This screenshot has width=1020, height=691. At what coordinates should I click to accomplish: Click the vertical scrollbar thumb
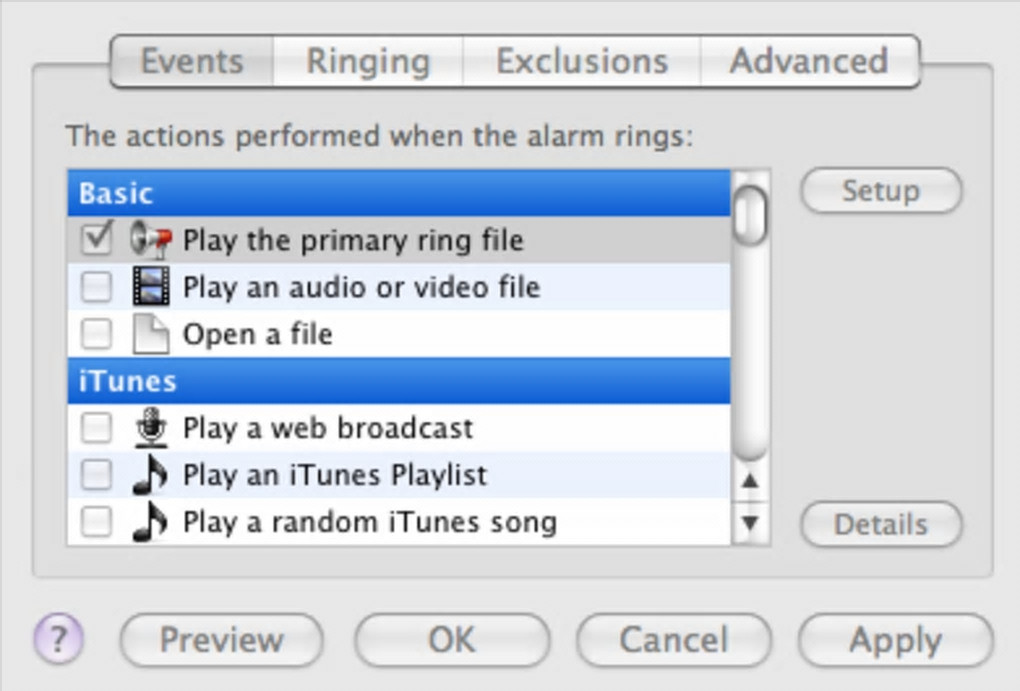point(750,214)
